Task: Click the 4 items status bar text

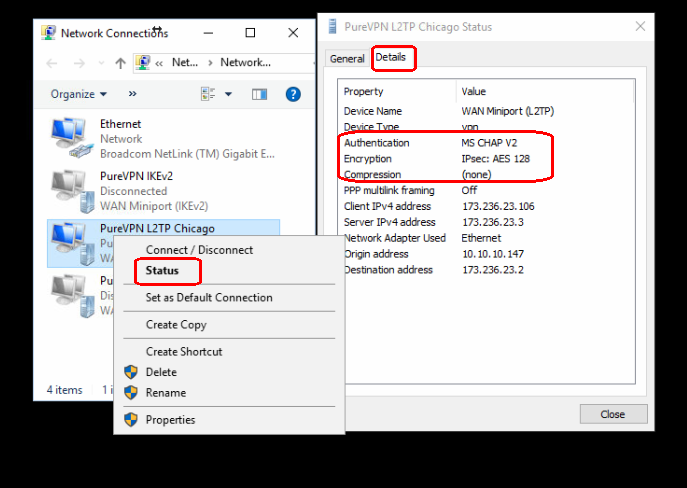Action: [64, 390]
